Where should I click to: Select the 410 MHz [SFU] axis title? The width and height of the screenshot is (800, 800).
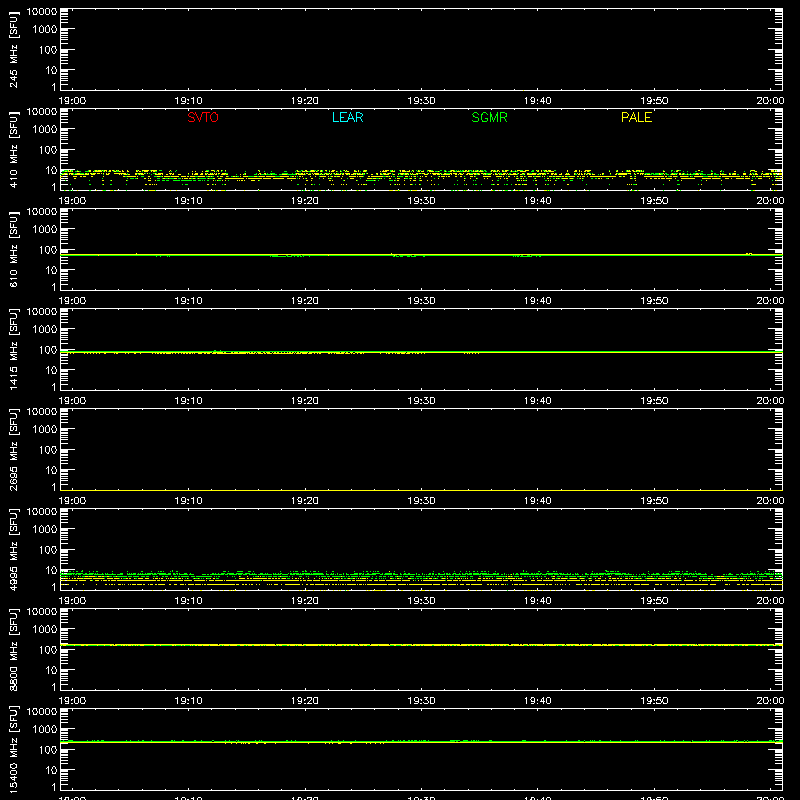pos(13,149)
